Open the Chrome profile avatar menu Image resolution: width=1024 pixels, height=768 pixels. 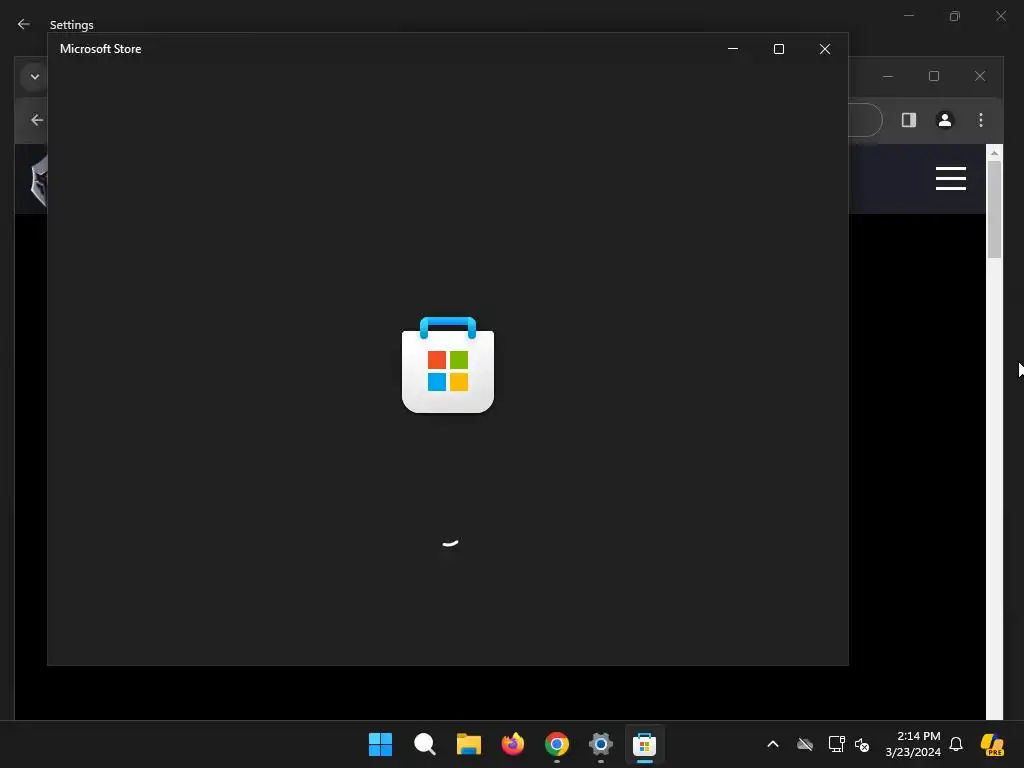click(x=944, y=120)
